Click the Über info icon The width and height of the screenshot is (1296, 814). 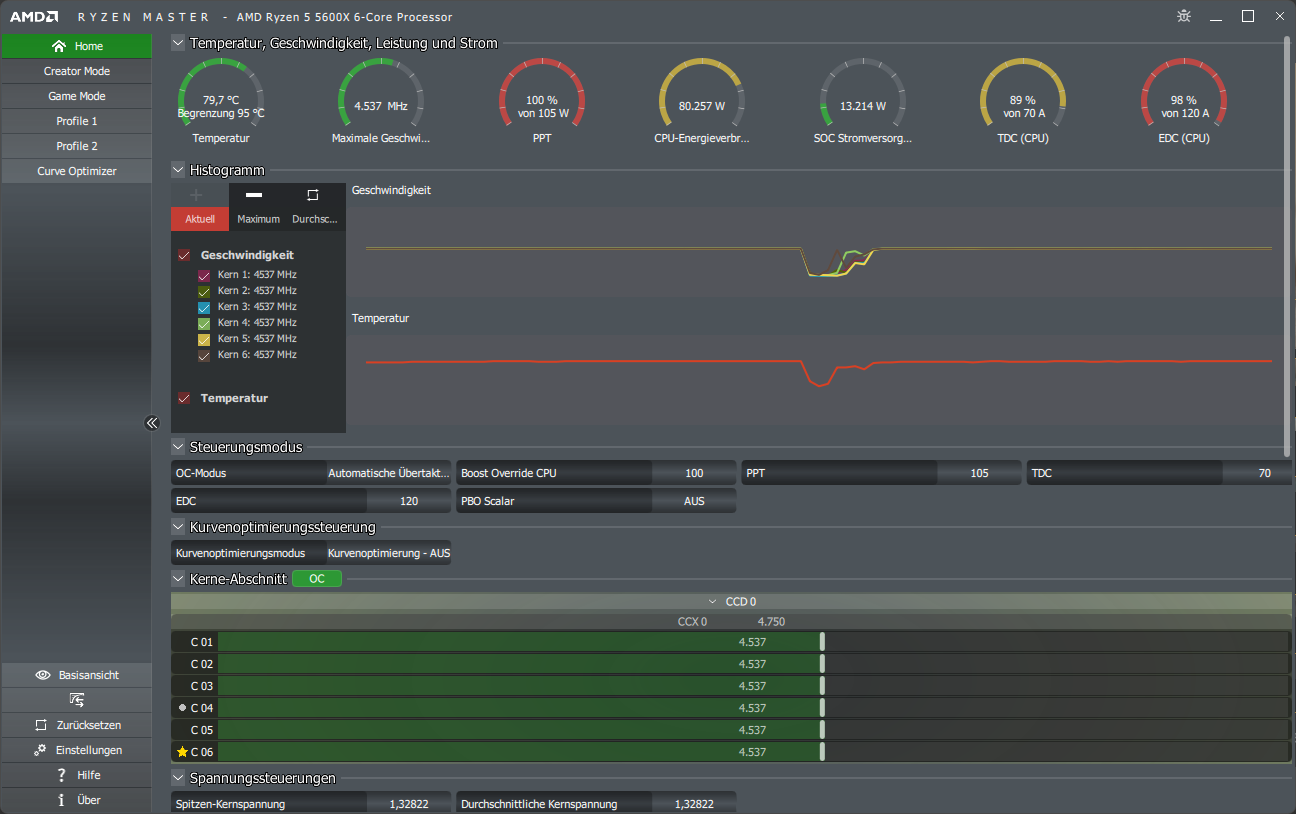[61, 800]
